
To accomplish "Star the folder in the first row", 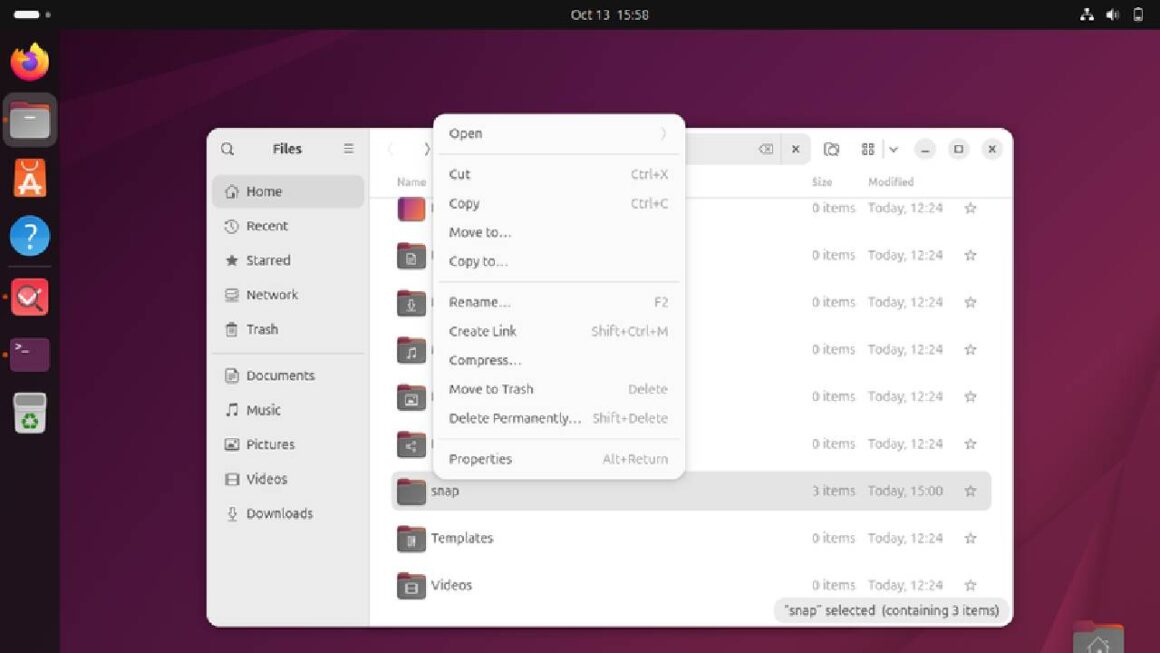I will [x=971, y=209].
